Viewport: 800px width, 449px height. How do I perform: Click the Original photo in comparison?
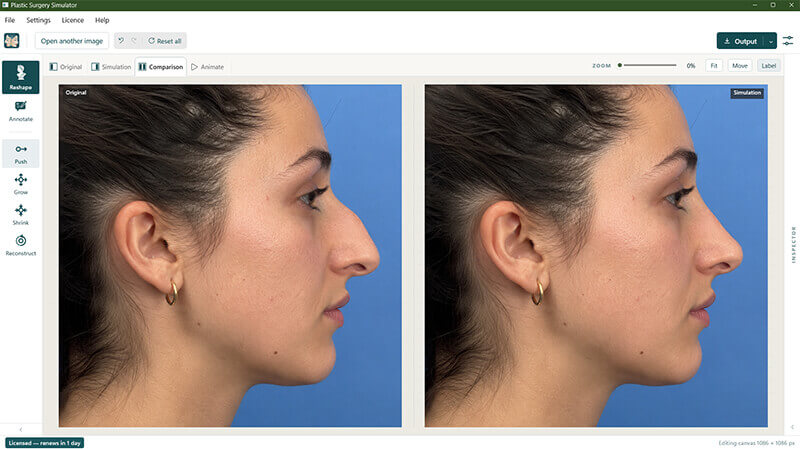230,256
